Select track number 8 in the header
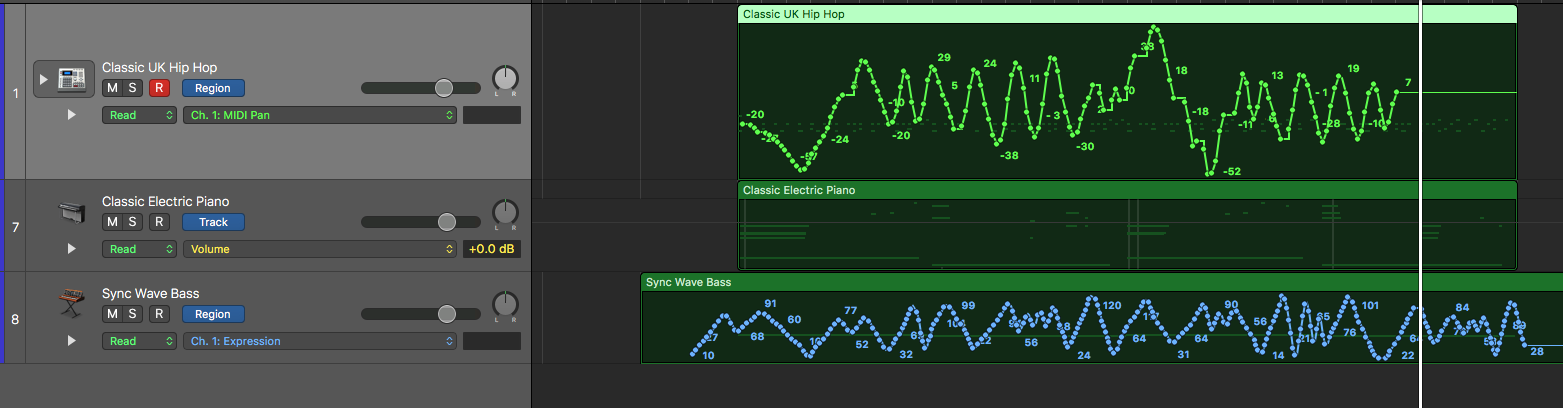 (x=15, y=319)
